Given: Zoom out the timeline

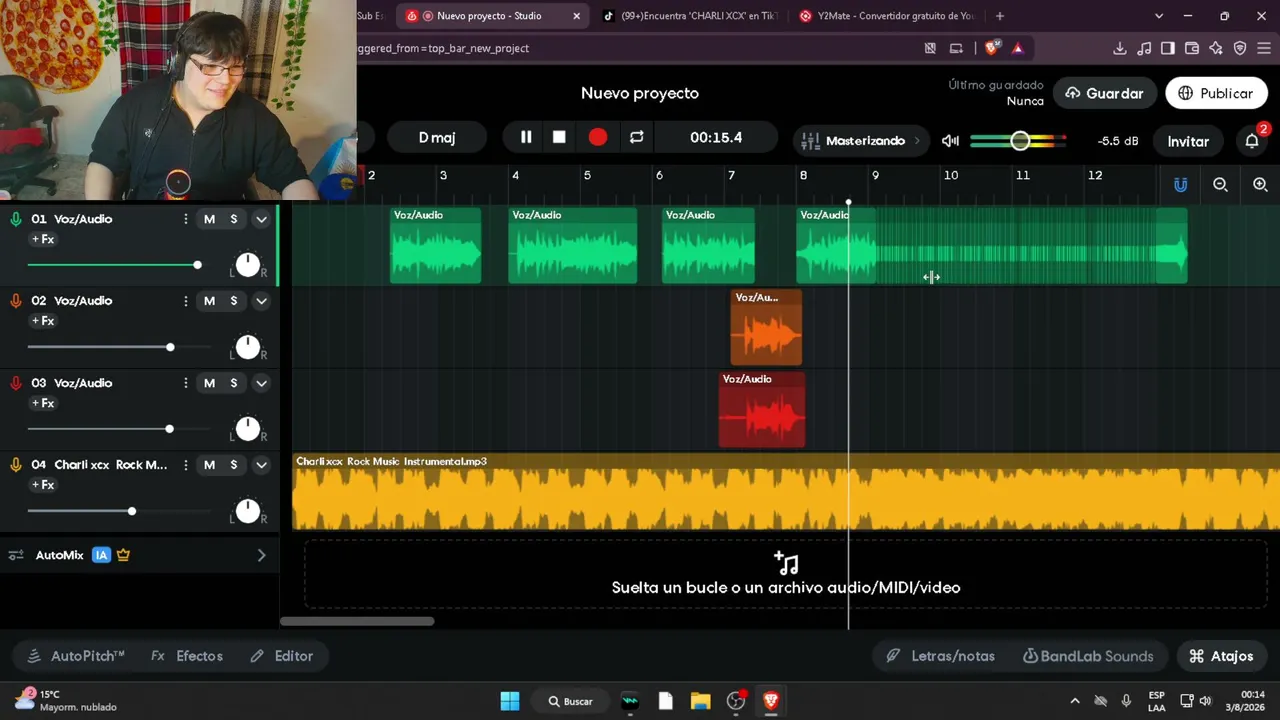Looking at the screenshot, I should pyautogui.click(x=1220, y=185).
